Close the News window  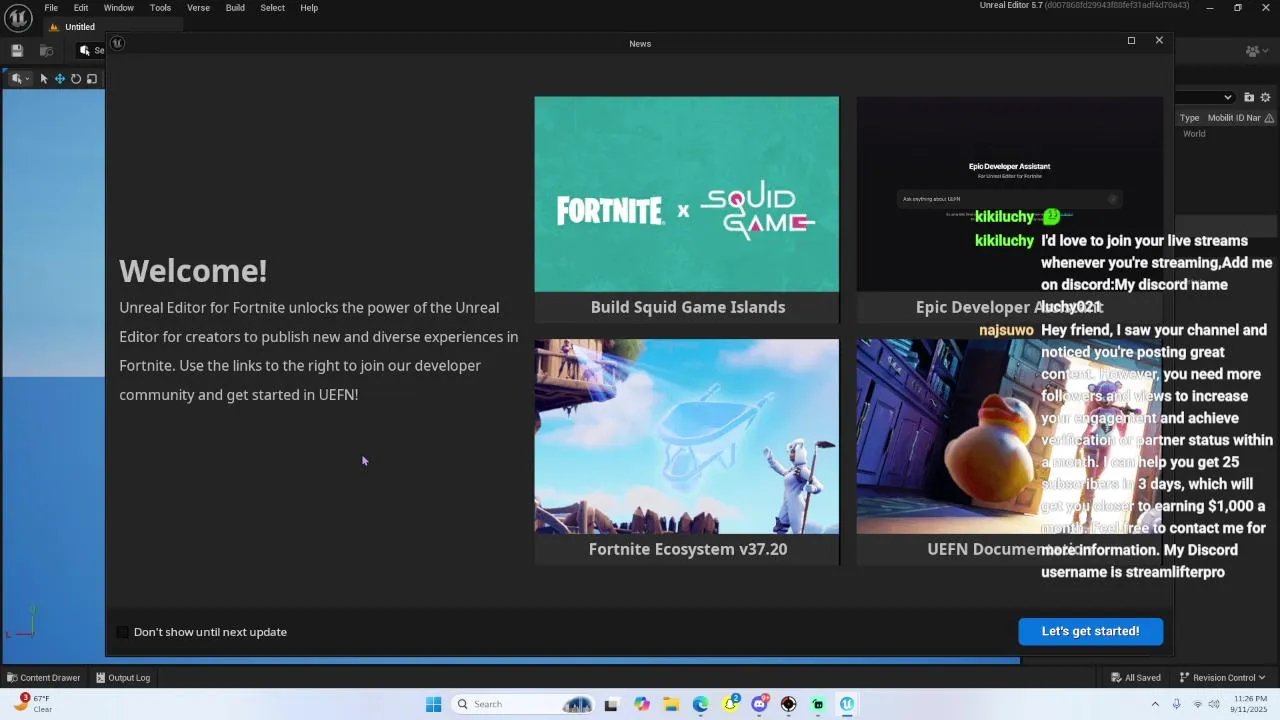pos(1159,41)
